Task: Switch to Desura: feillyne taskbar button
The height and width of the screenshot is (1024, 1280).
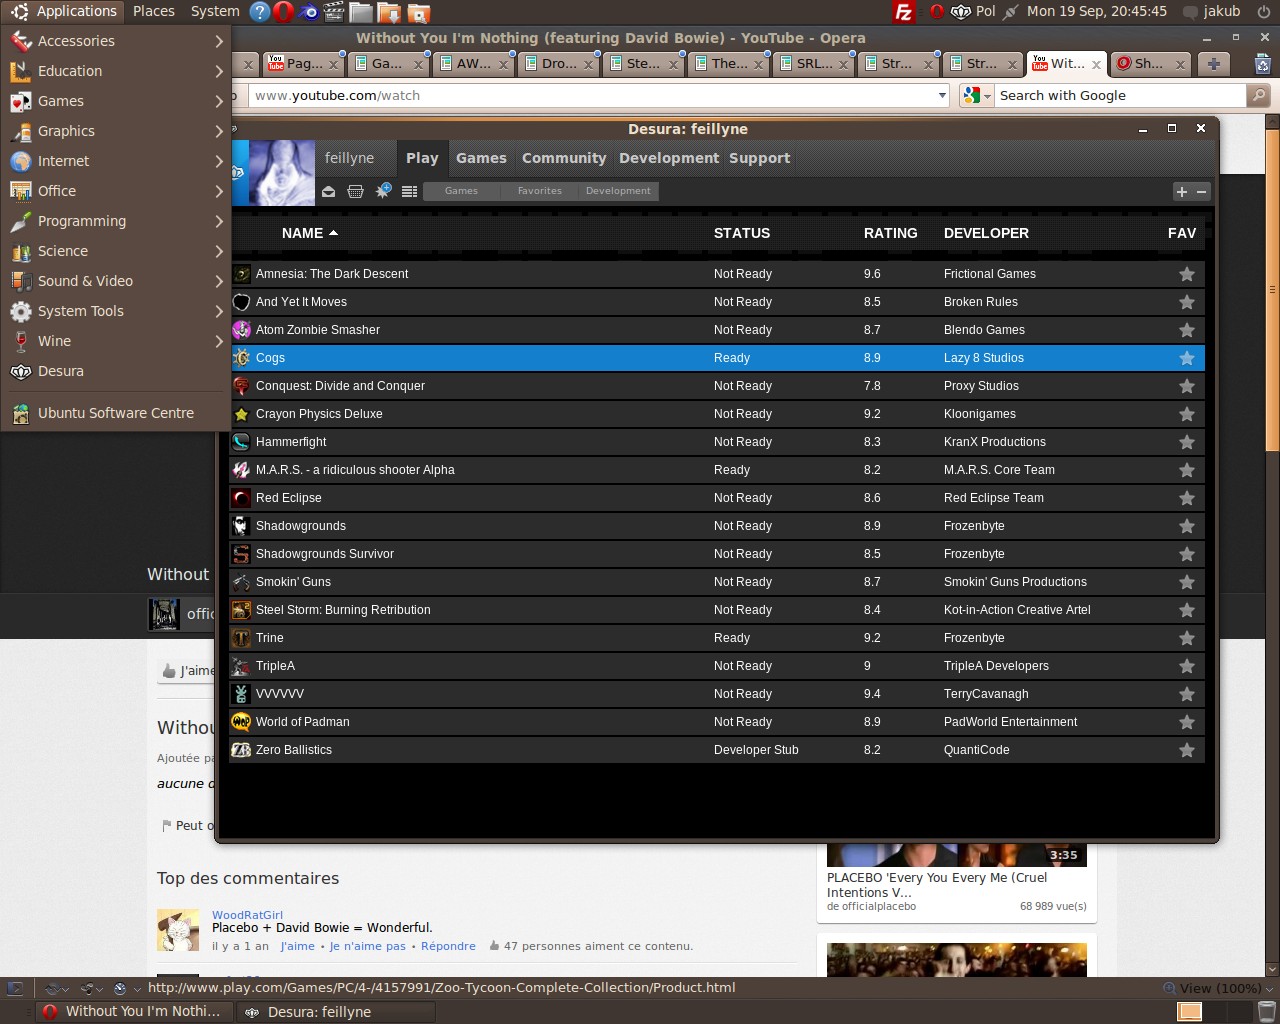Action: click(335, 1012)
